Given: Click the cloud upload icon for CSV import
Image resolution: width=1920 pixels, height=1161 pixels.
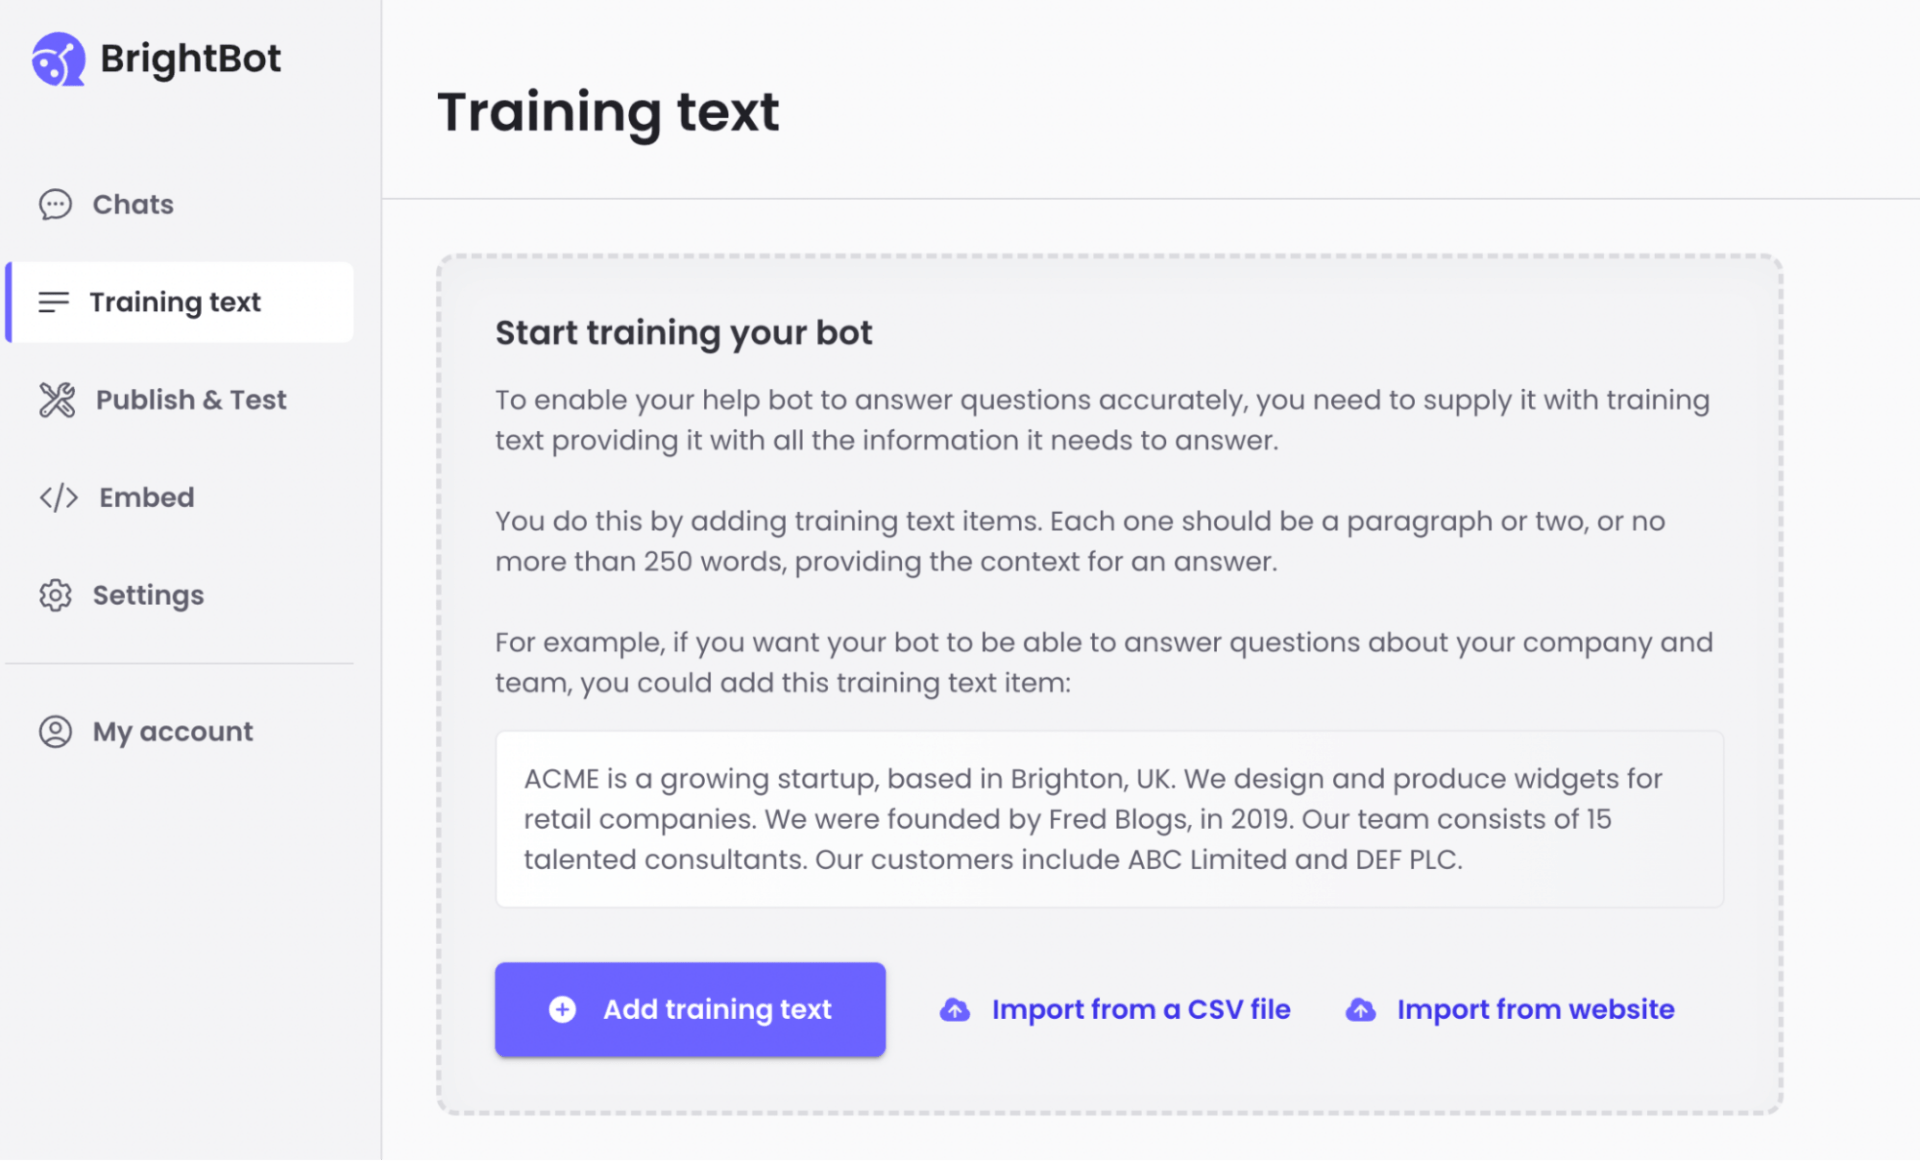Looking at the screenshot, I should point(955,1010).
